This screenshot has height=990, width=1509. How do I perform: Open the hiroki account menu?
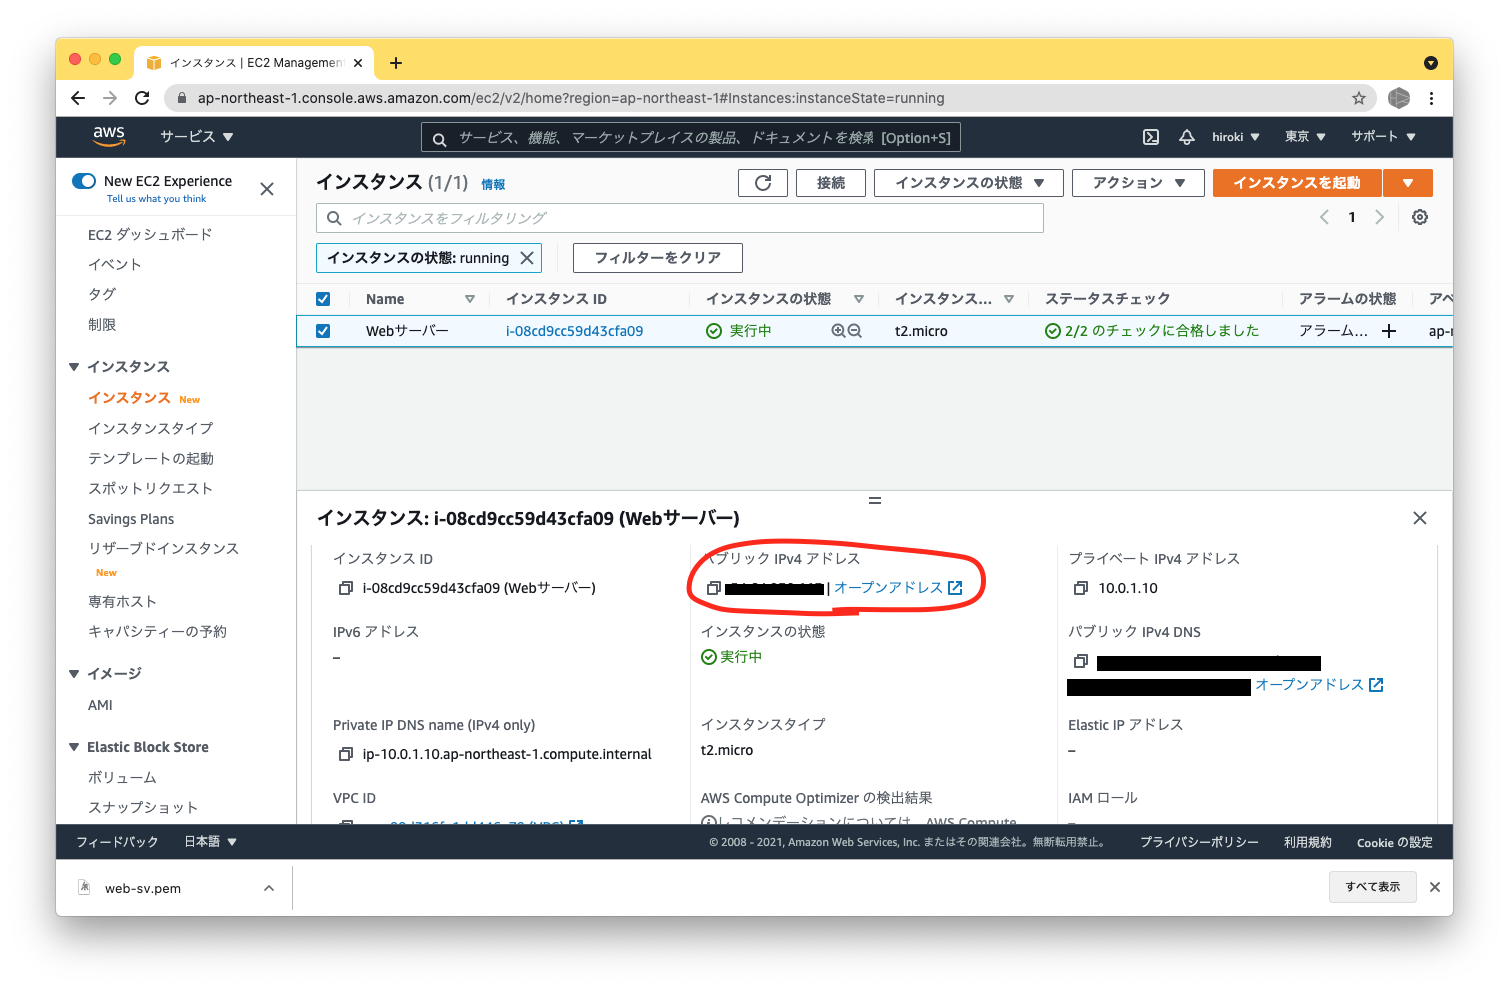(1235, 136)
